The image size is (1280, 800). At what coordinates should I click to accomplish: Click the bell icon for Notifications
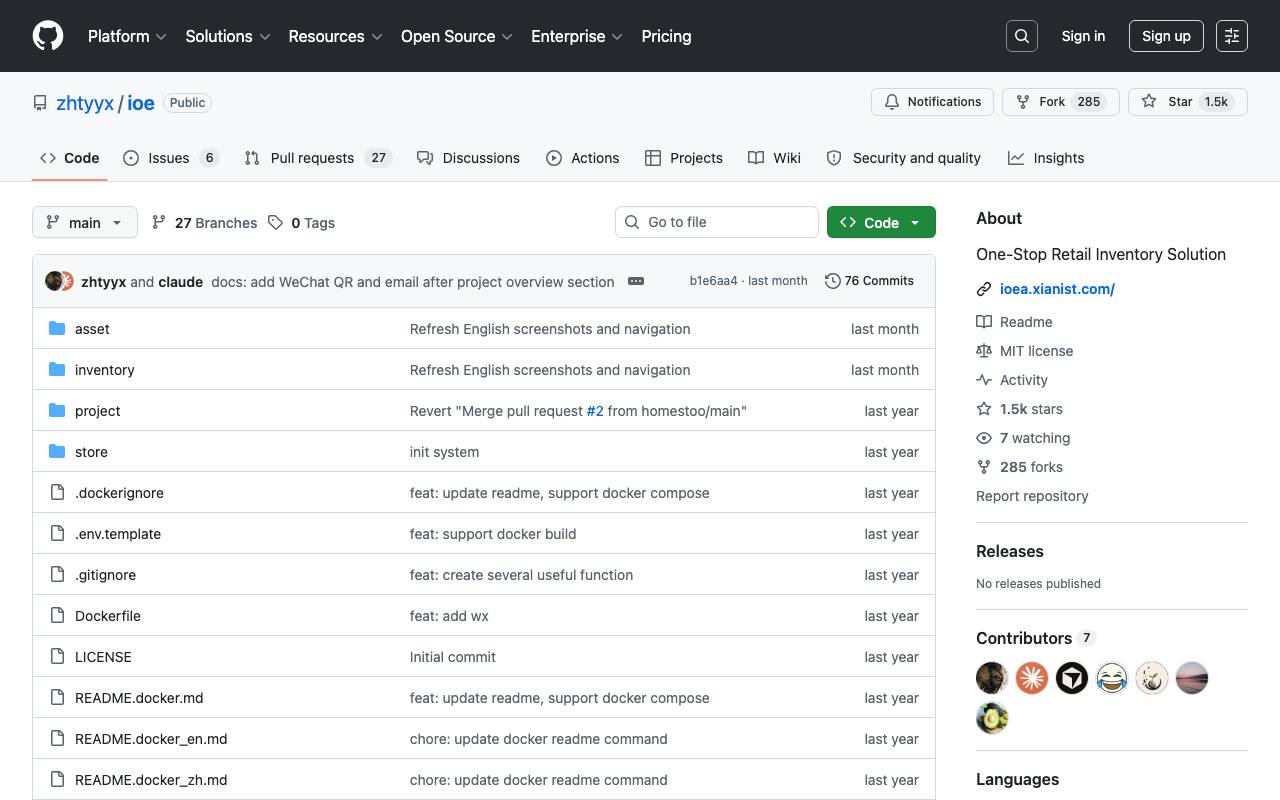pyautogui.click(x=892, y=102)
